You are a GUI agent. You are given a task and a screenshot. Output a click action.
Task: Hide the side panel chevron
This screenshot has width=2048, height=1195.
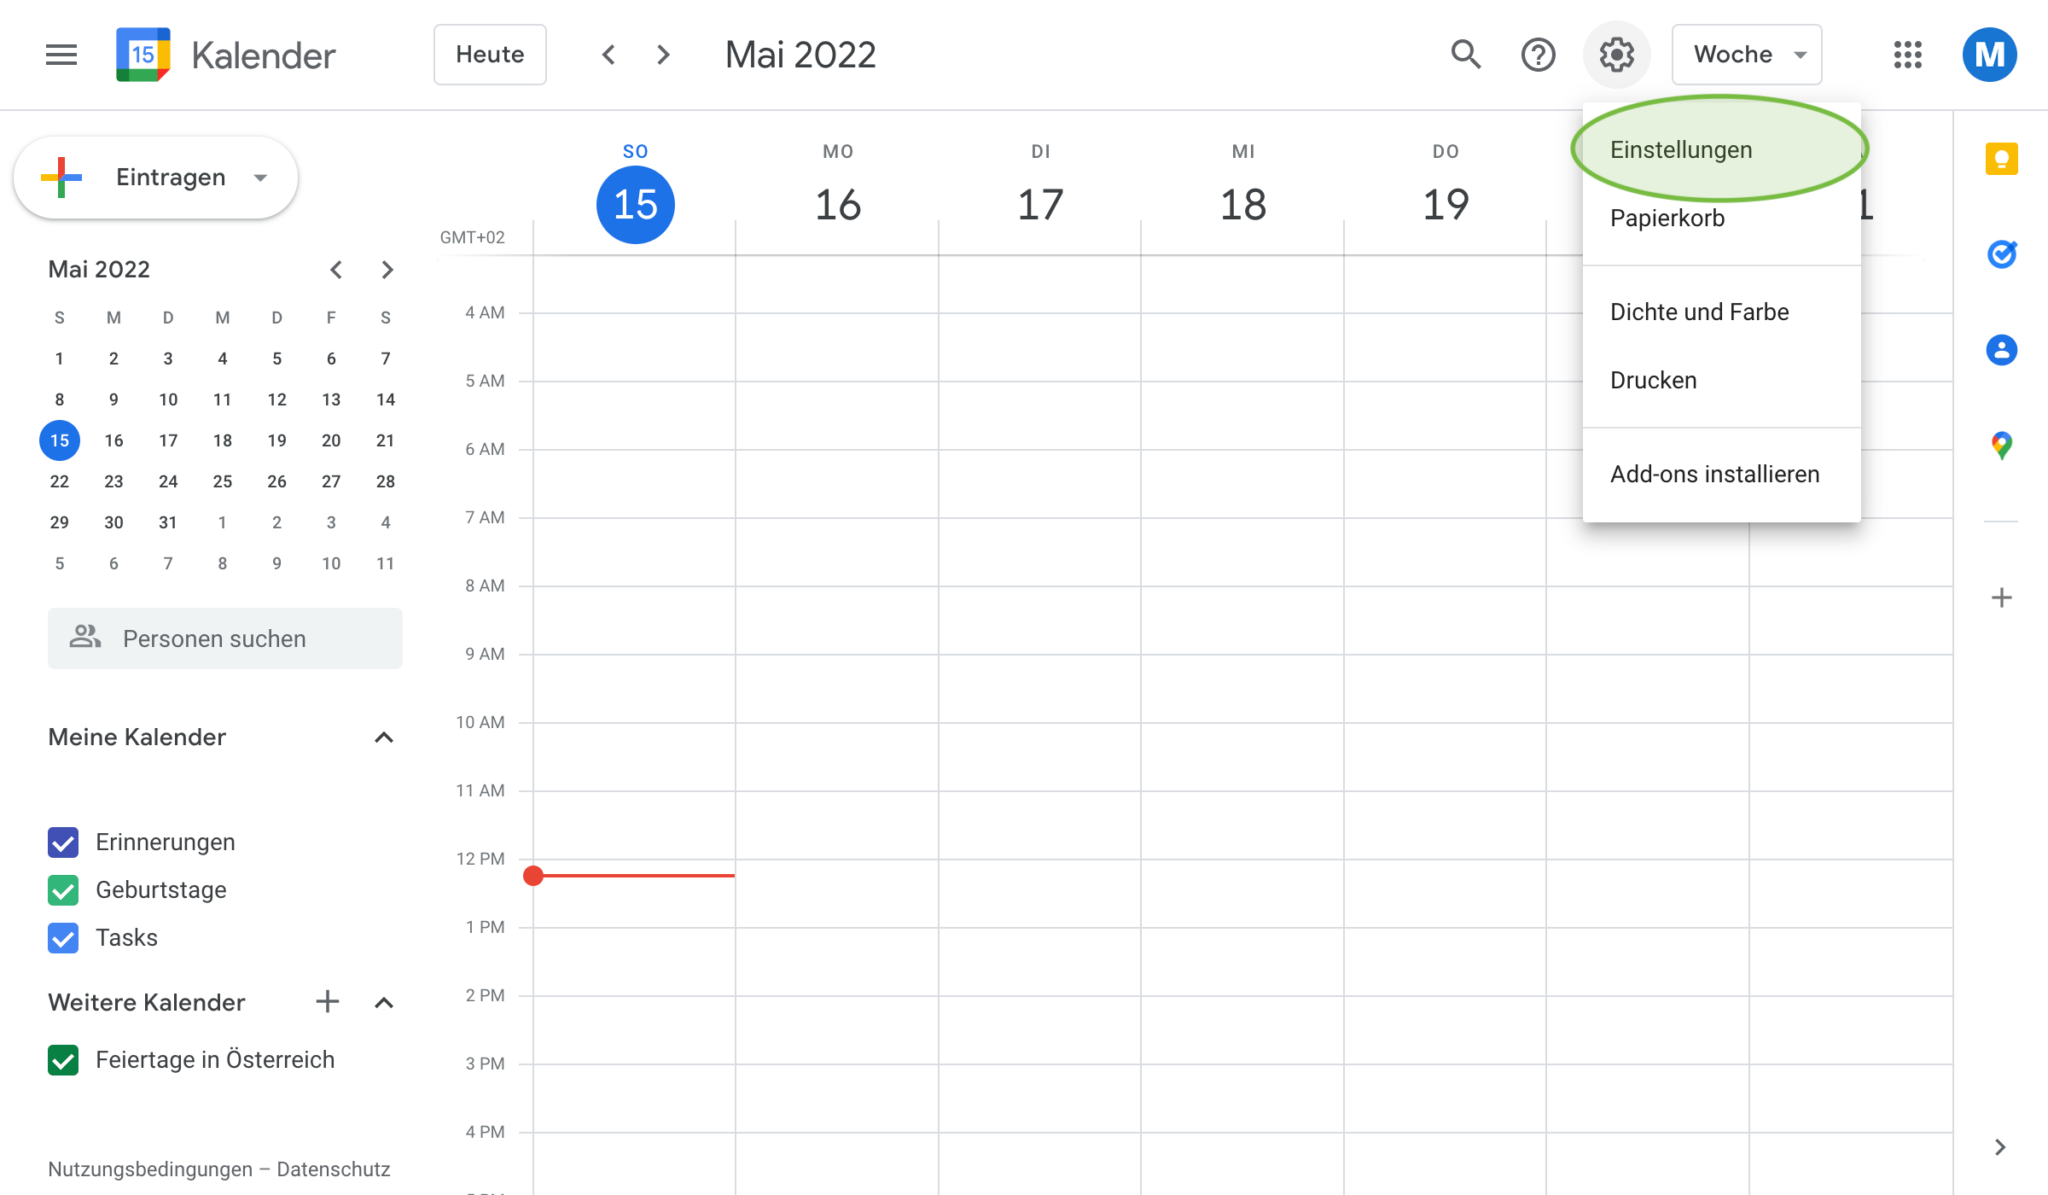(2000, 1147)
